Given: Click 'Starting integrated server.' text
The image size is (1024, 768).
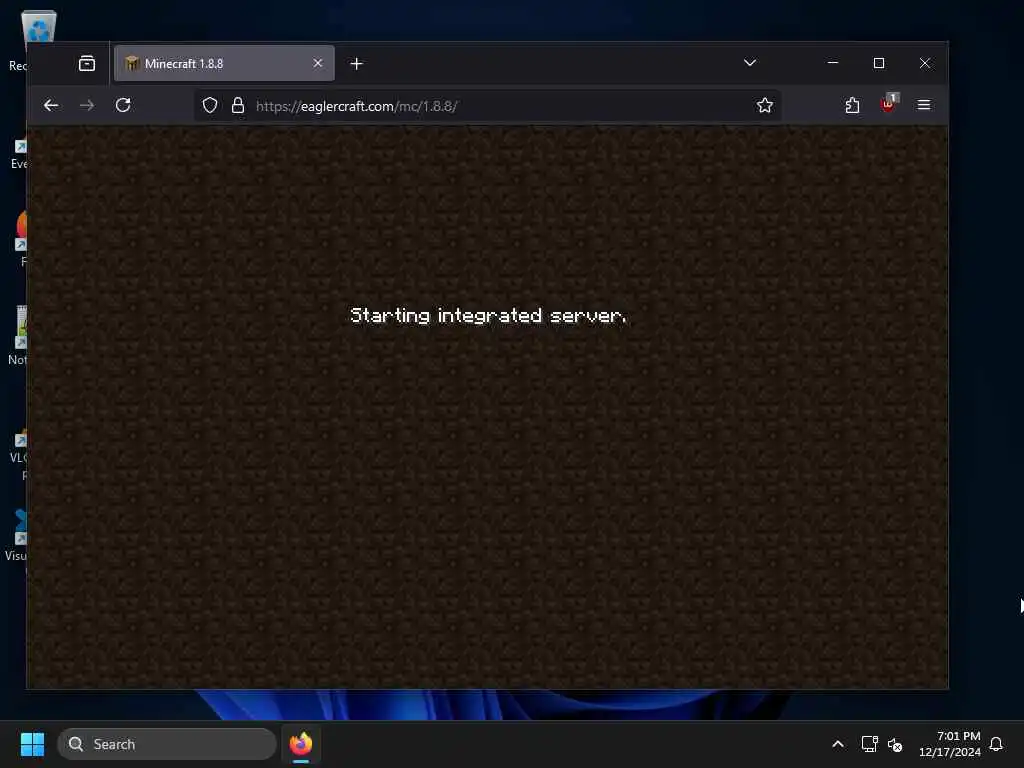Looking at the screenshot, I should (488, 315).
